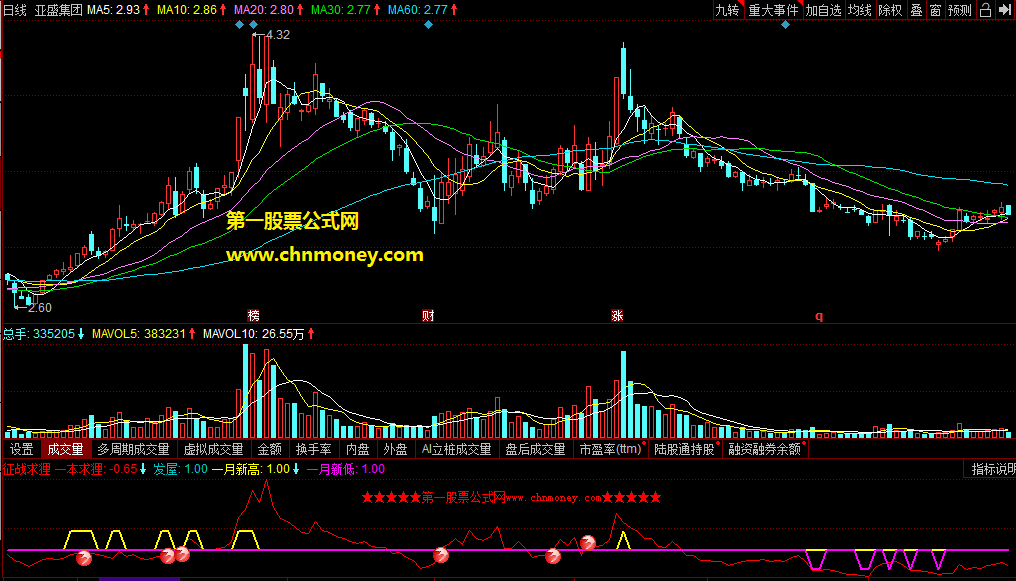Viewport: 1016px width, 581px height.
Task: Click the MAVOL10: 26.55万 label
Action: click(x=254, y=334)
